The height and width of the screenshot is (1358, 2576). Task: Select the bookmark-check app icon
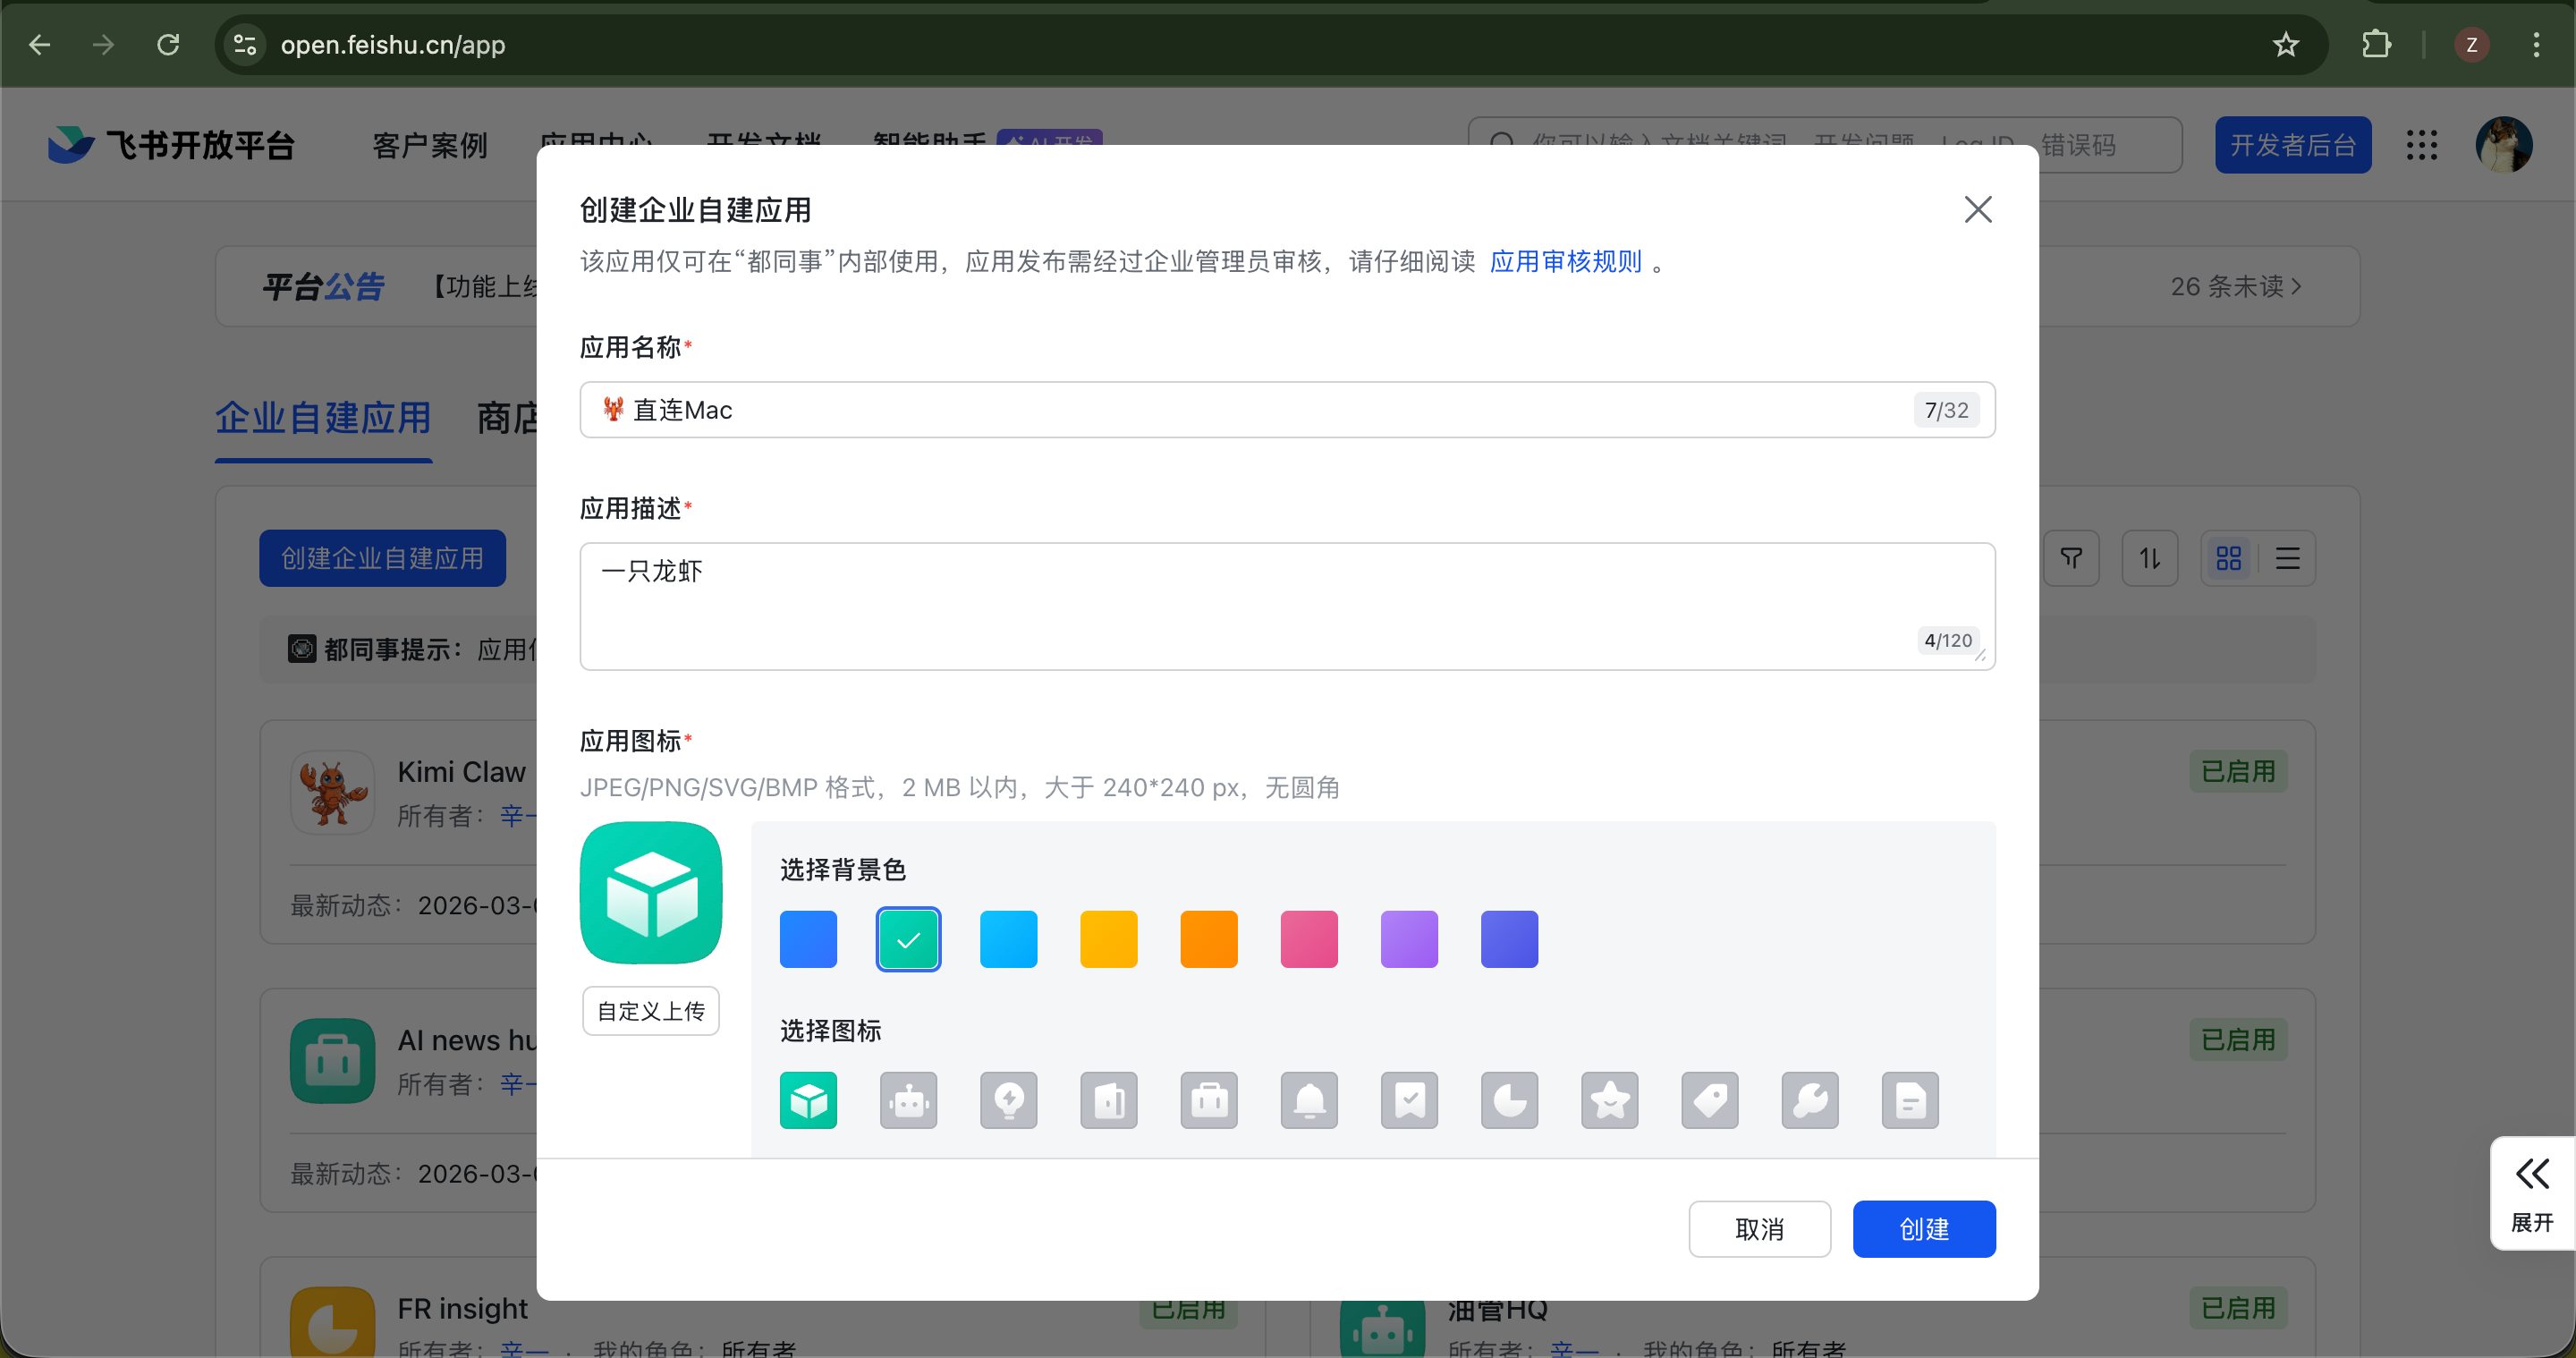tap(1409, 1100)
